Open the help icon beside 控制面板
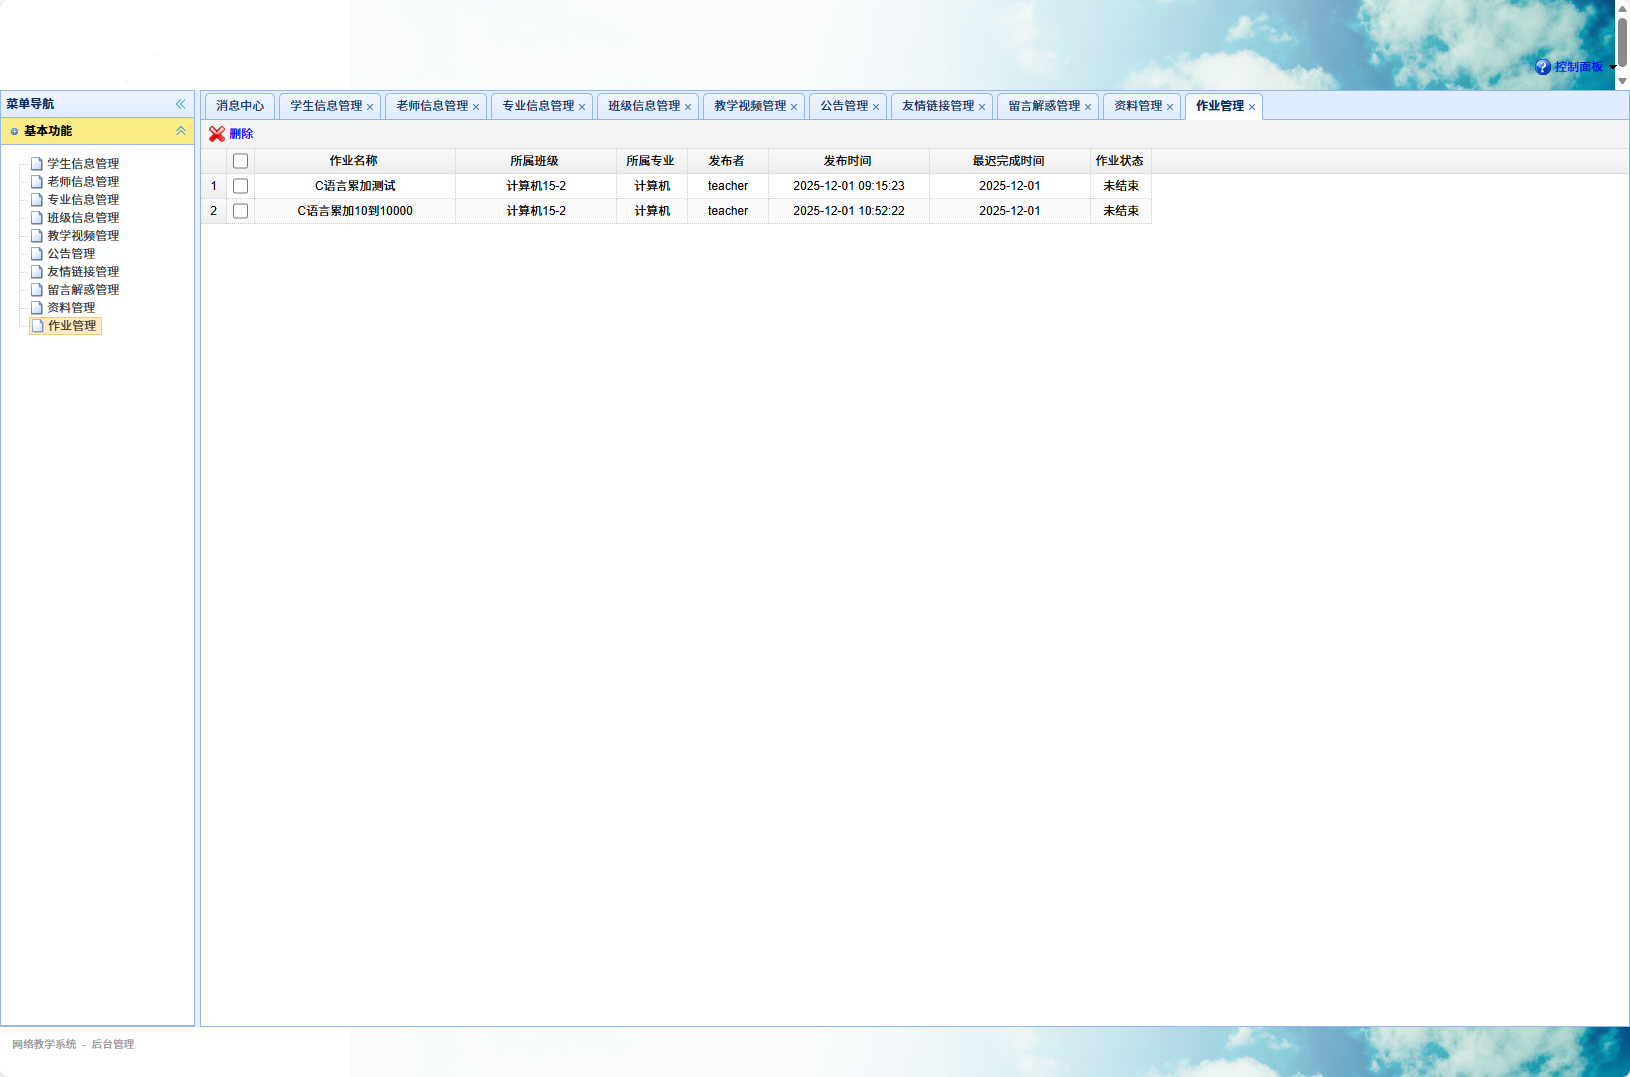Image resolution: width=1630 pixels, height=1077 pixels. (1543, 67)
